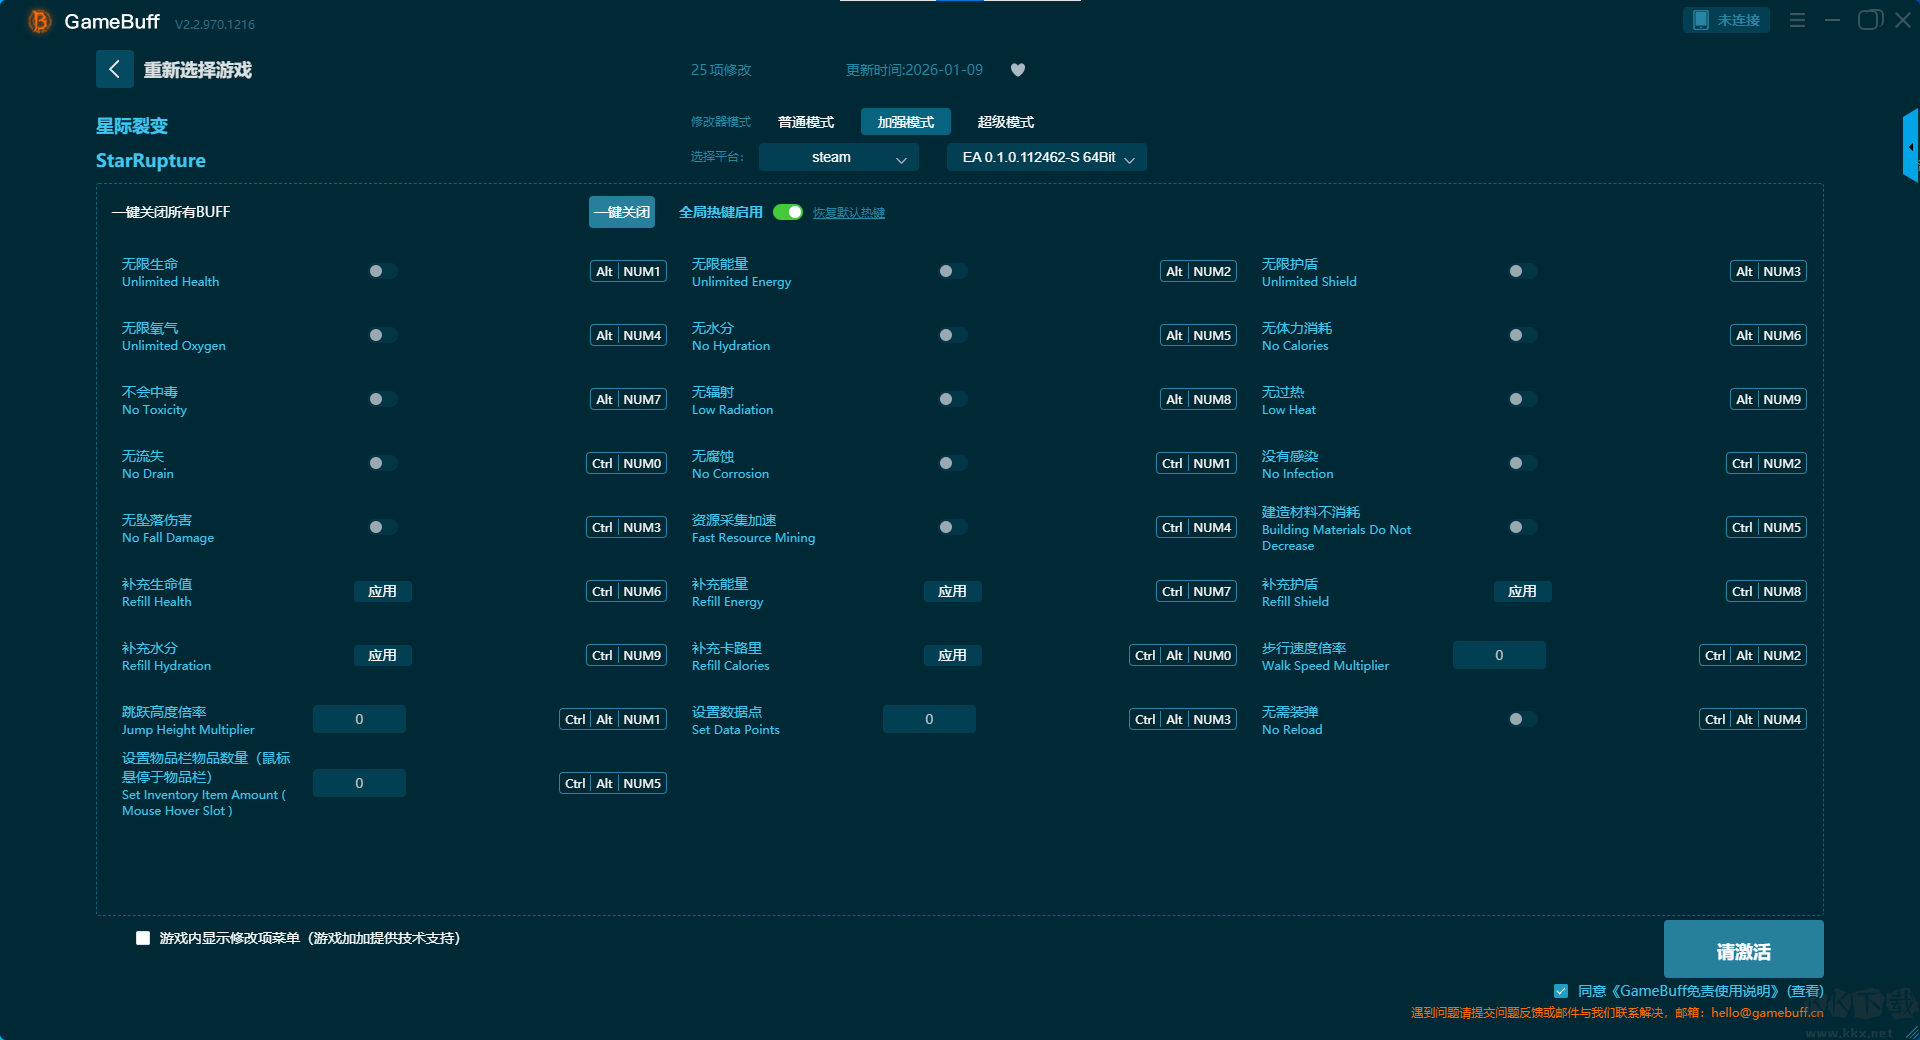This screenshot has width=1920, height=1040.
Task: Open the EA 0.1.0.112462-S 64Bit version dropdown
Action: coord(1047,157)
